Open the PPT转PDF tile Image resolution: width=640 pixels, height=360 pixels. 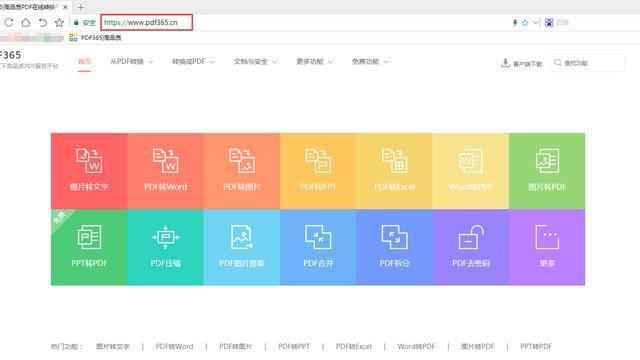(89, 247)
